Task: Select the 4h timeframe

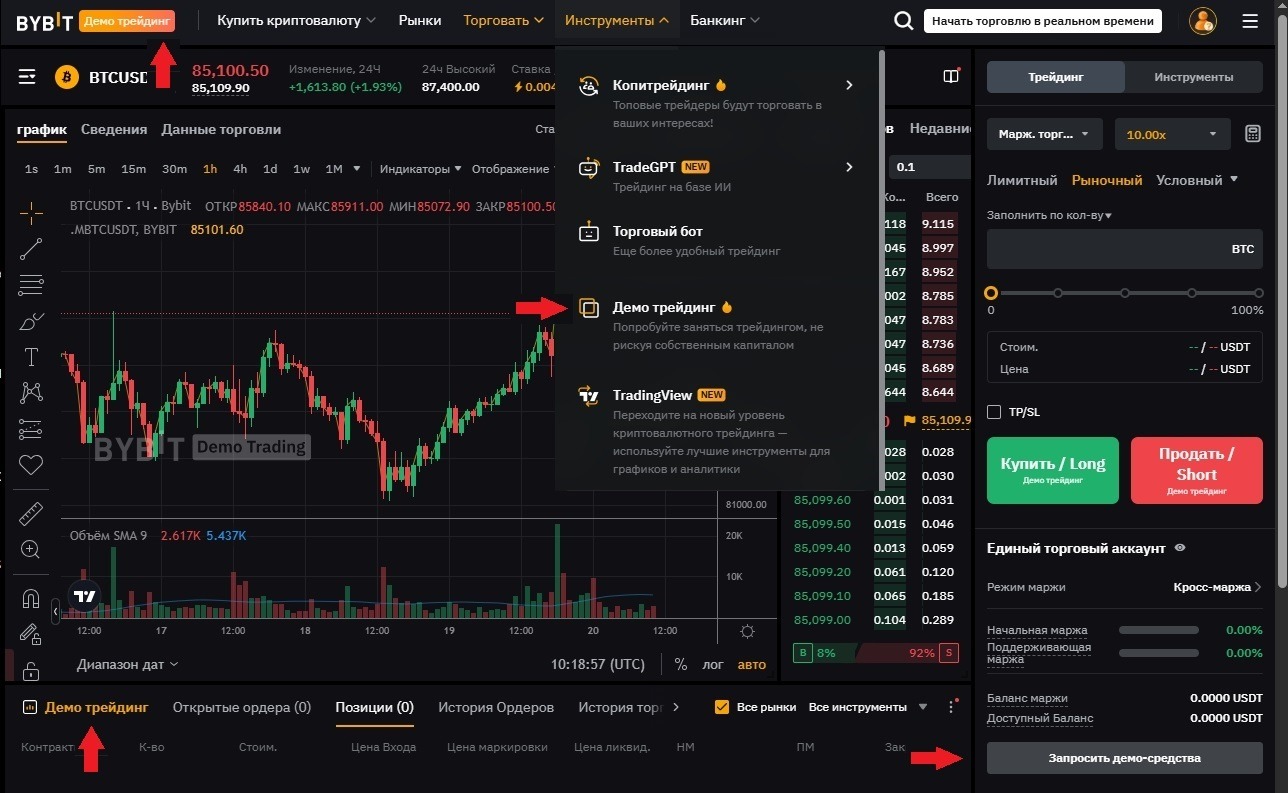Action: 240,169
